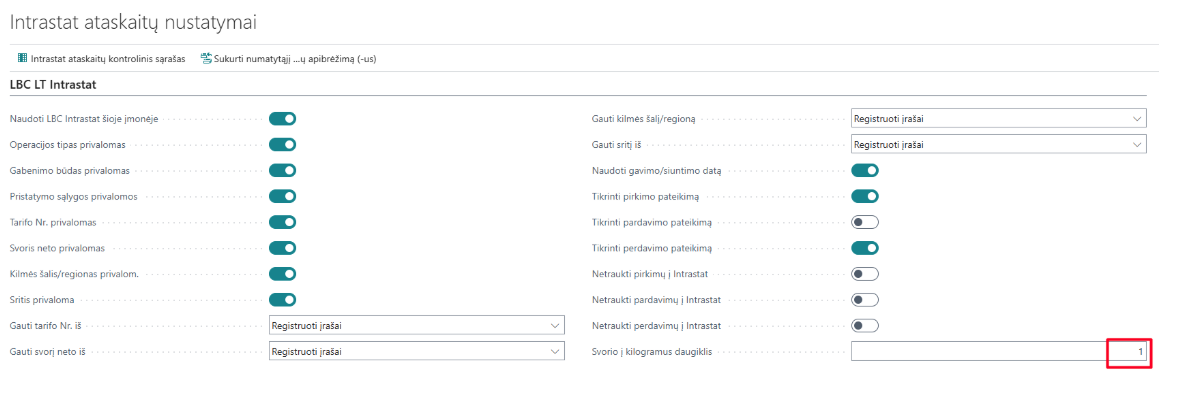Toggle Tarifo Nr. privalomas
The height and width of the screenshot is (393, 1179).
283,222
